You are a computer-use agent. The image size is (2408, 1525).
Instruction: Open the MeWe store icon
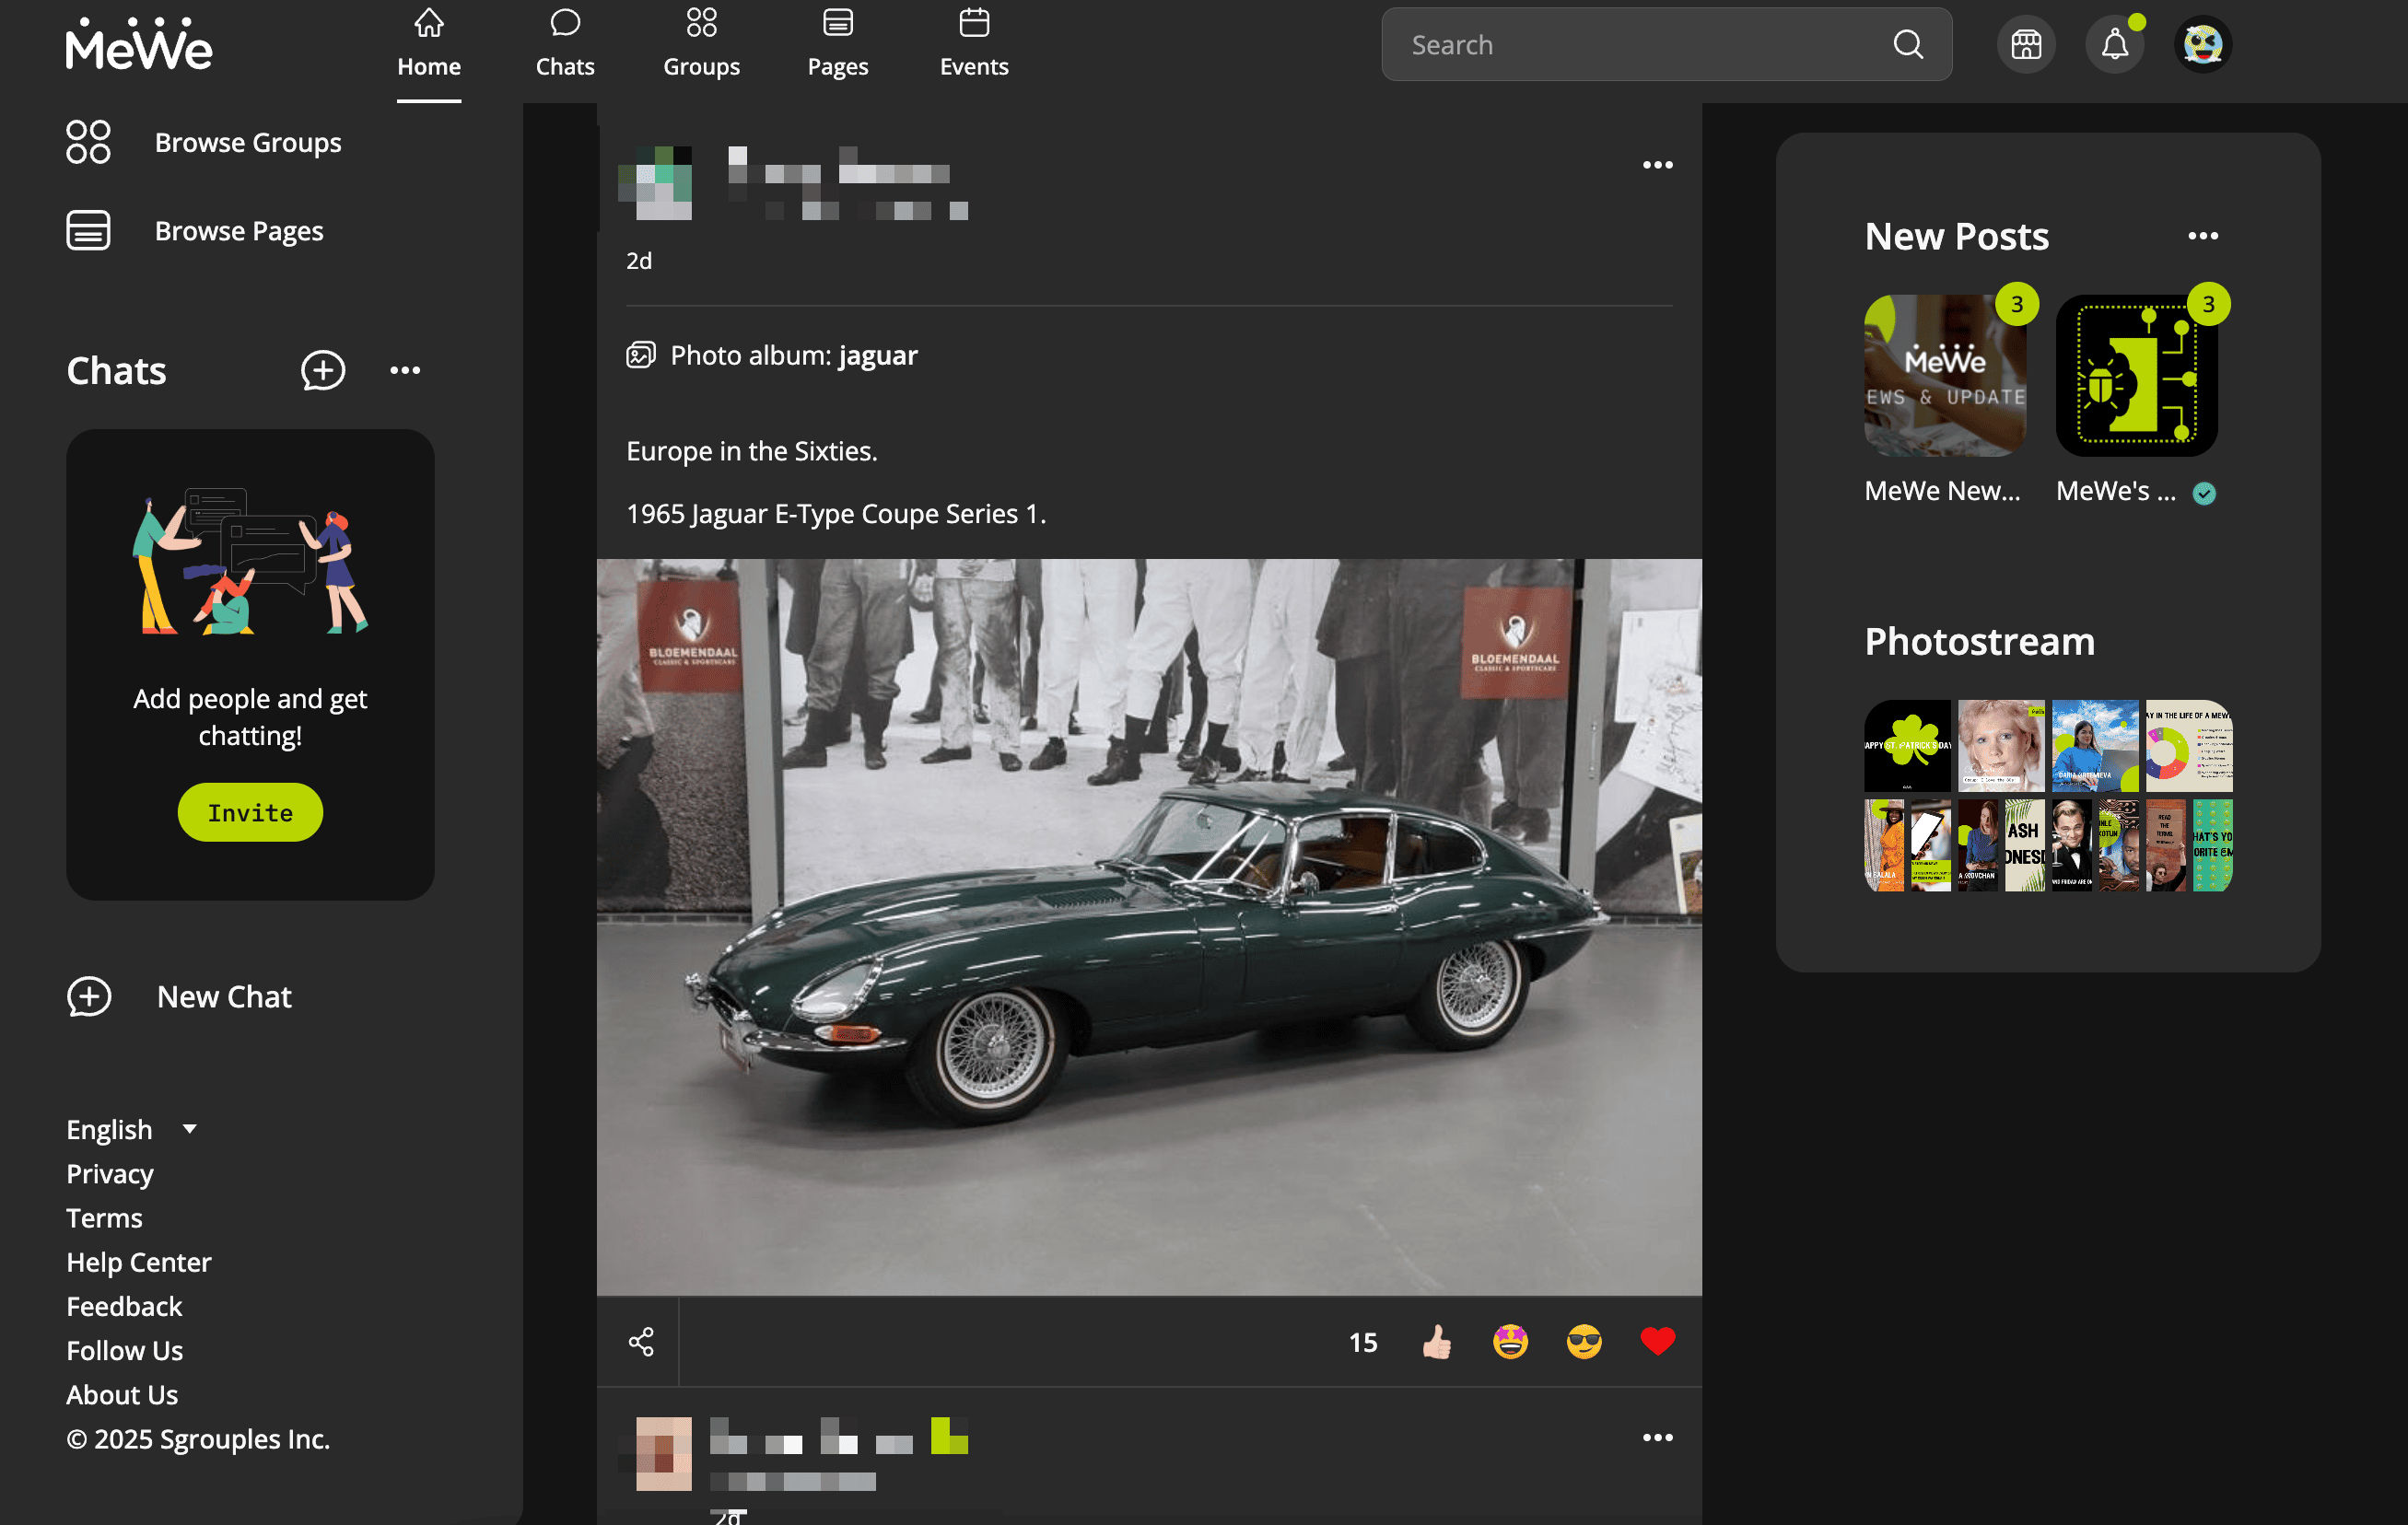click(2025, 45)
